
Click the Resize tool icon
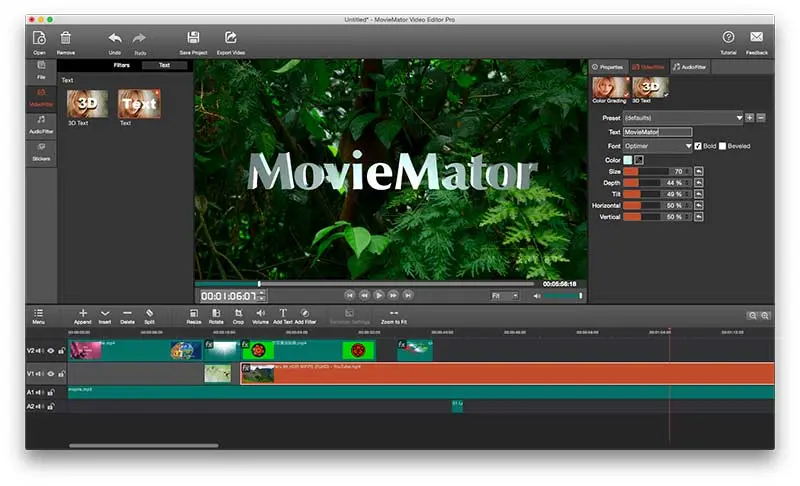[x=194, y=313]
